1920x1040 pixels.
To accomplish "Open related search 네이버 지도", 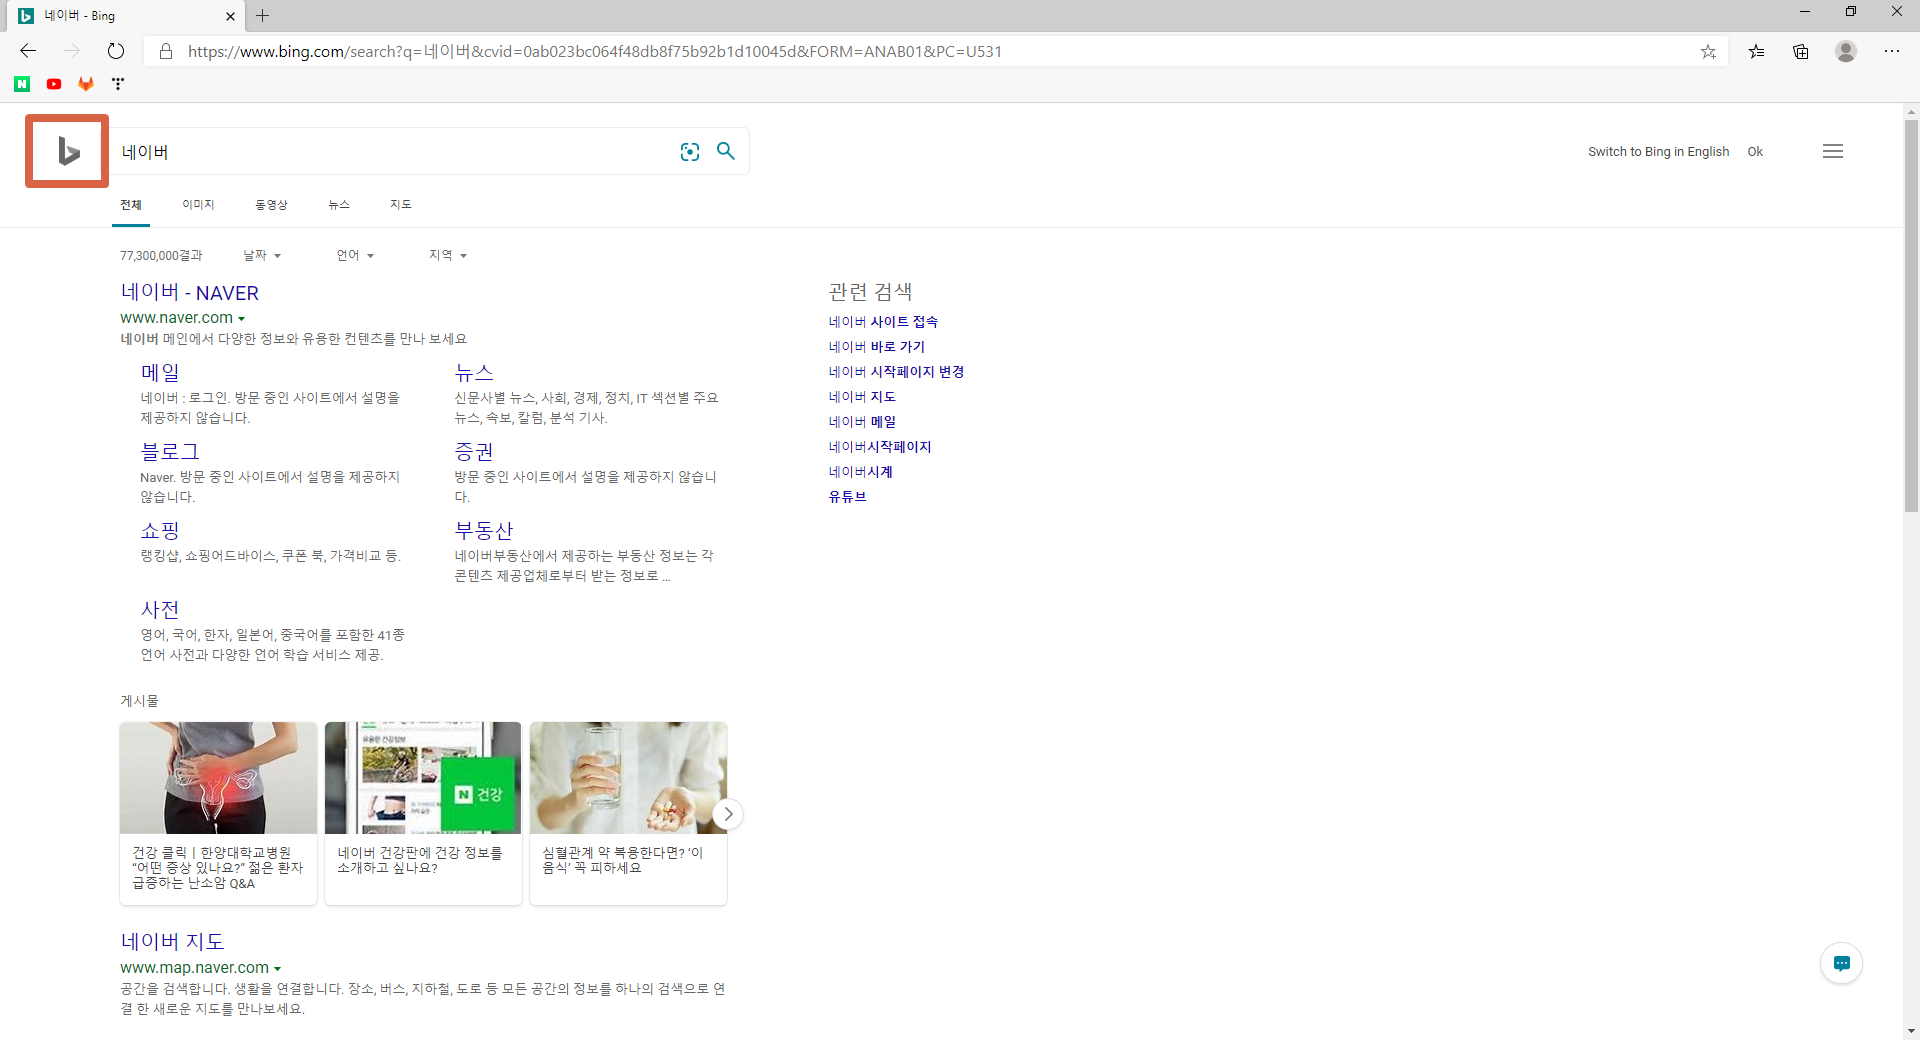I will point(862,397).
